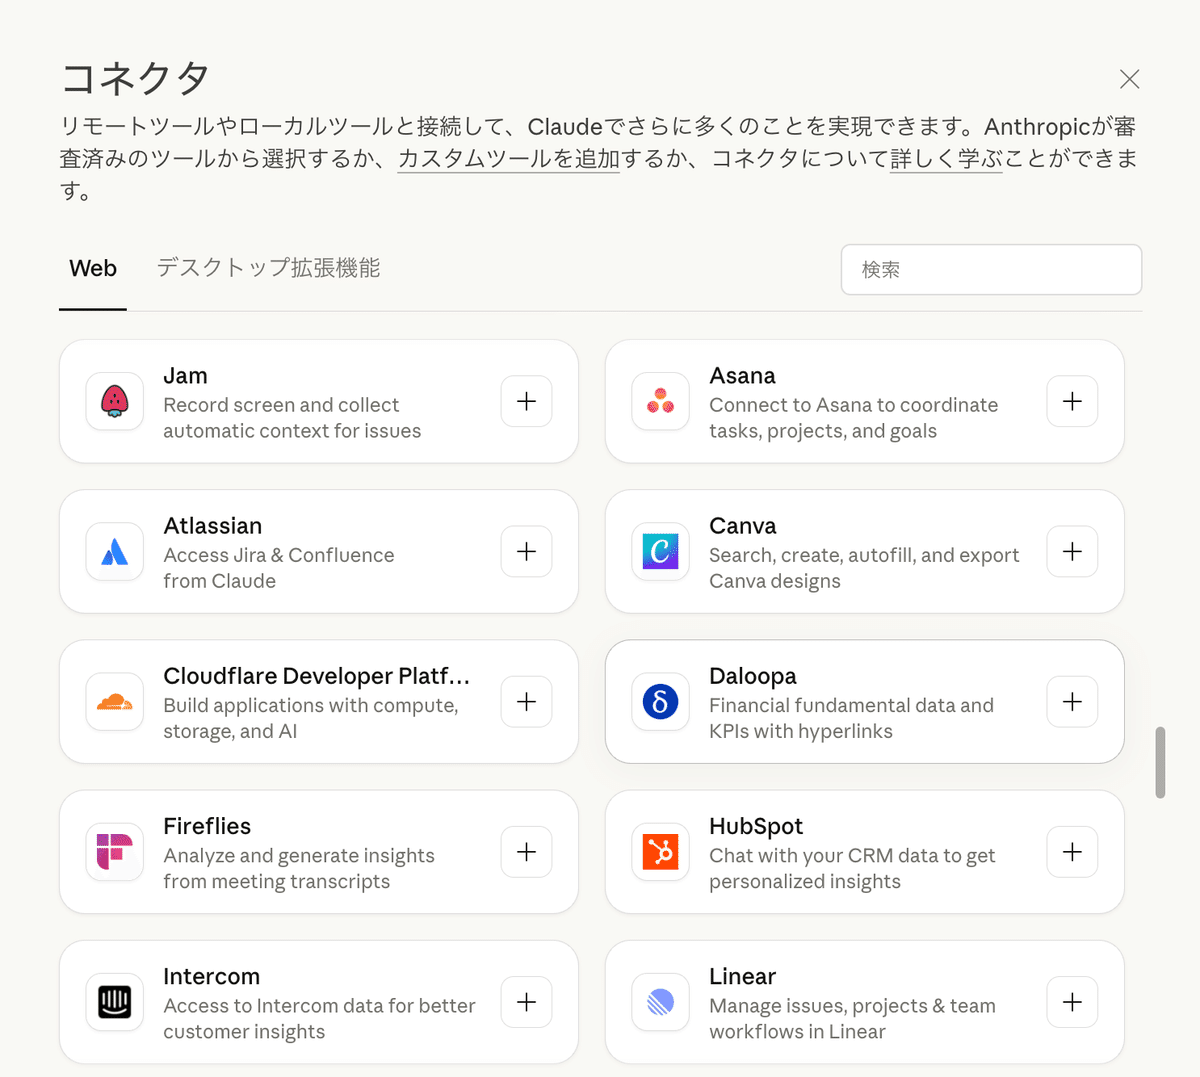The width and height of the screenshot is (1200, 1077).
Task: Click the Daloopa connector icon
Action: [x=660, y=702]
